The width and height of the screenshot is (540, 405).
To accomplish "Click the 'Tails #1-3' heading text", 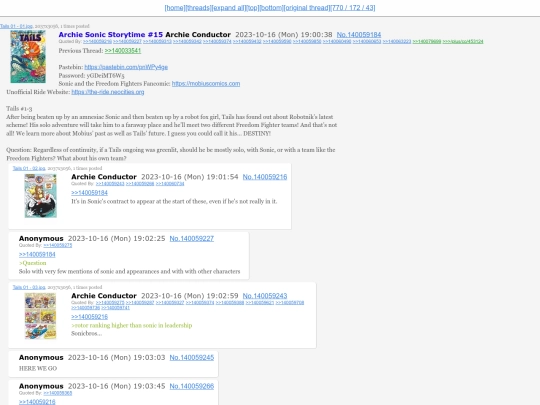I will point(19,108).
